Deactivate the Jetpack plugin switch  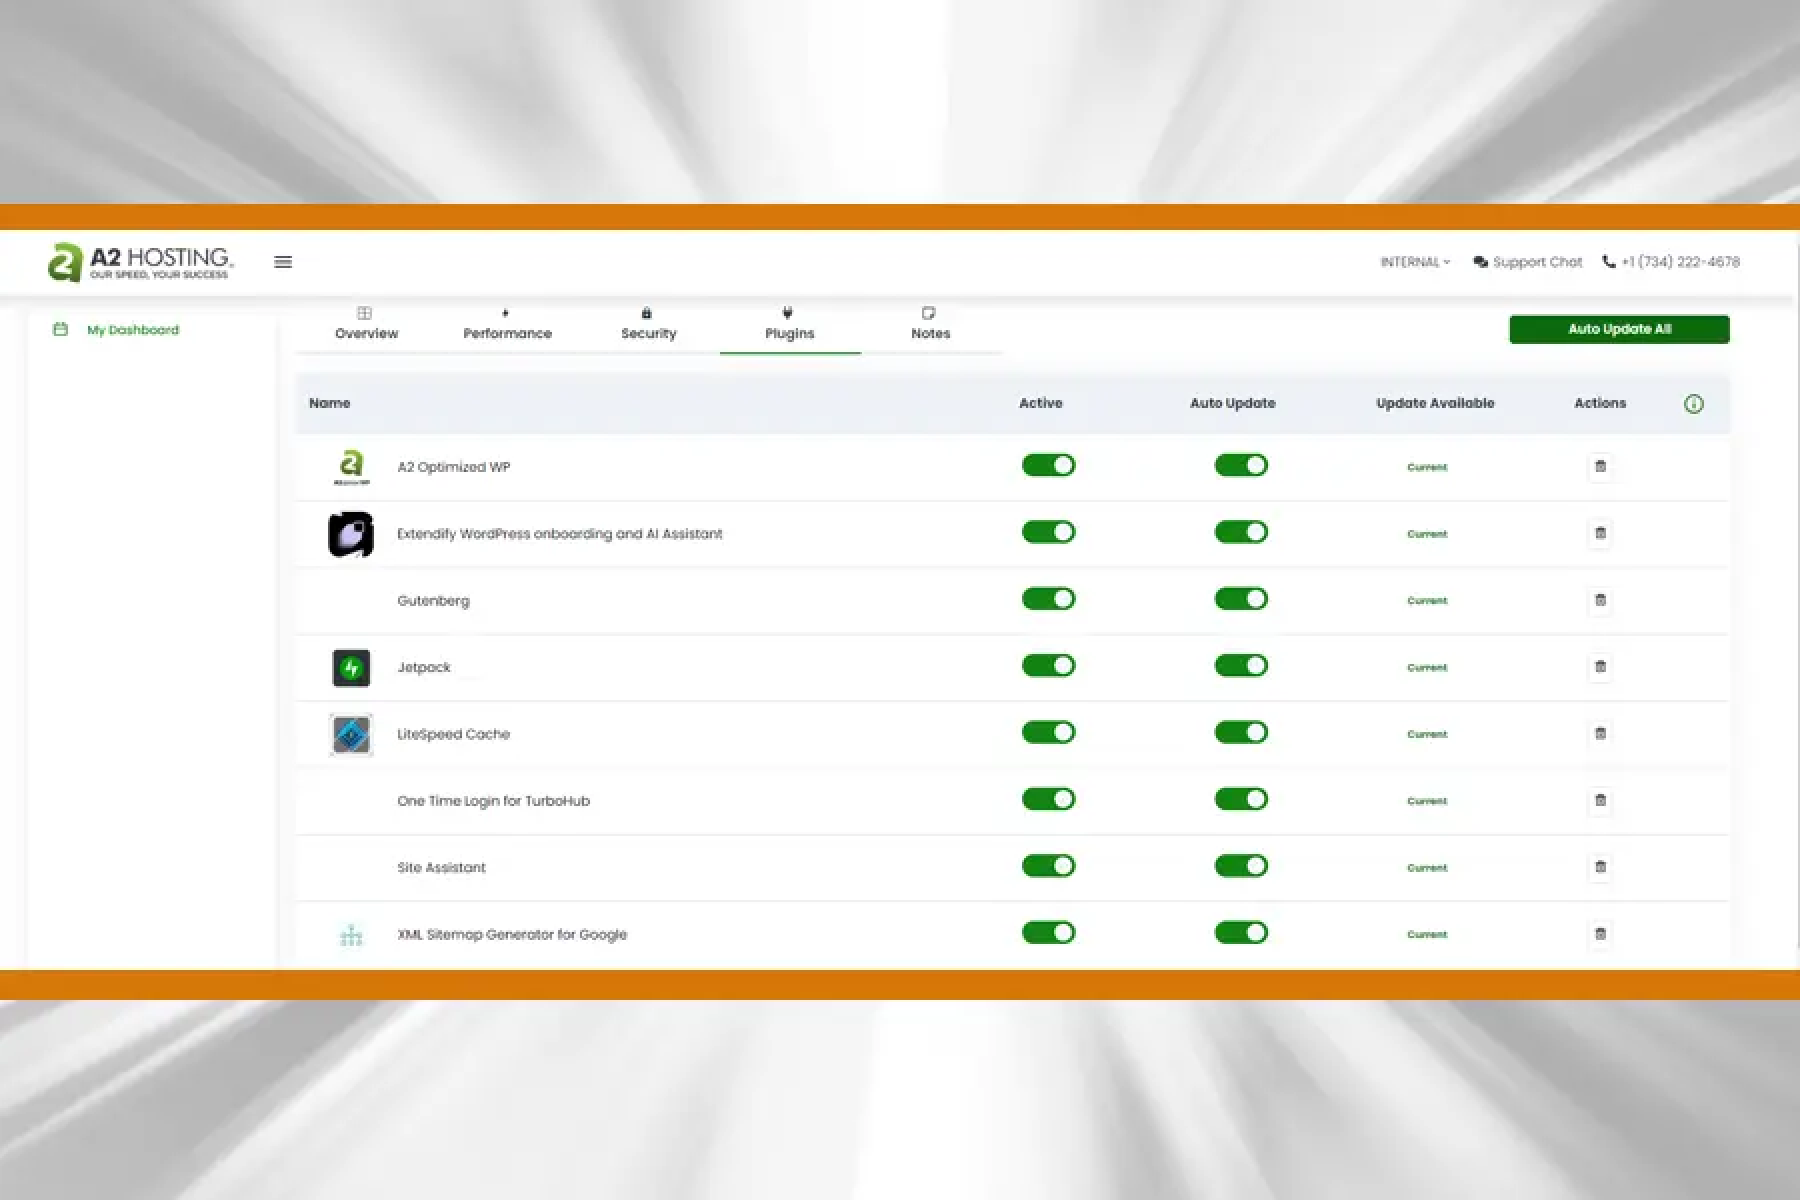point(1048,666)
